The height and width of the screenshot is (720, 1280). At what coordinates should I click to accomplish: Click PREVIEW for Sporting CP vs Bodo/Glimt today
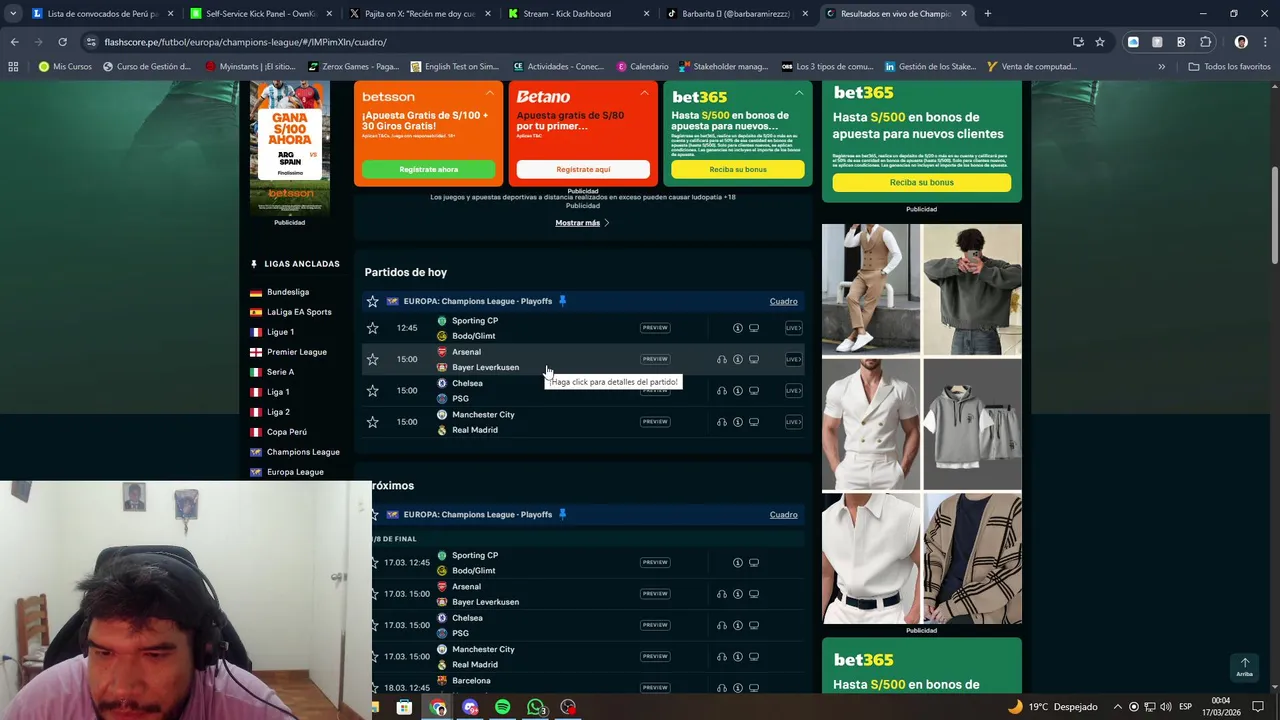(655, 328)
